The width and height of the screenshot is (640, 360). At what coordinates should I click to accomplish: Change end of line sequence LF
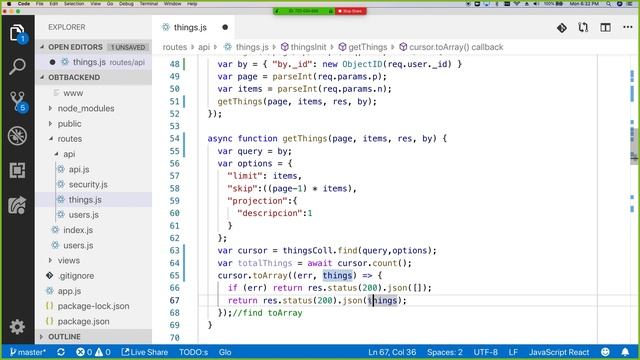(513, 352)
